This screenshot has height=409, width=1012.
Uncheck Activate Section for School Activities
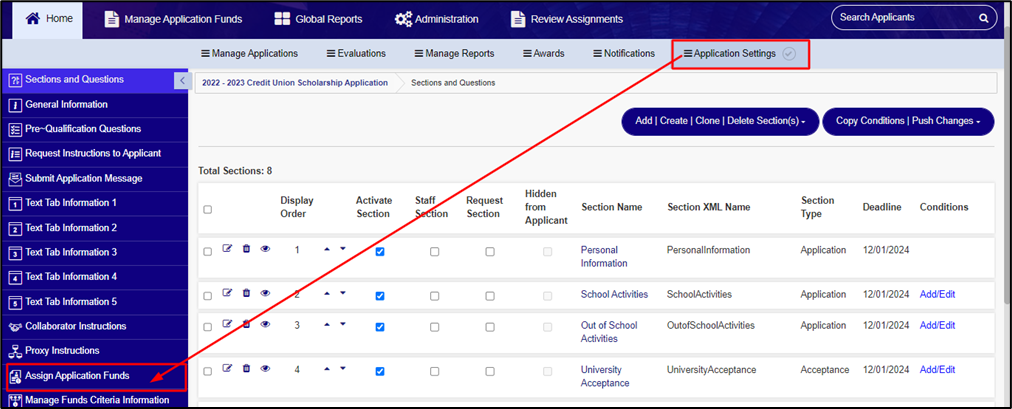pyautogui.click(x=380, y=296)
